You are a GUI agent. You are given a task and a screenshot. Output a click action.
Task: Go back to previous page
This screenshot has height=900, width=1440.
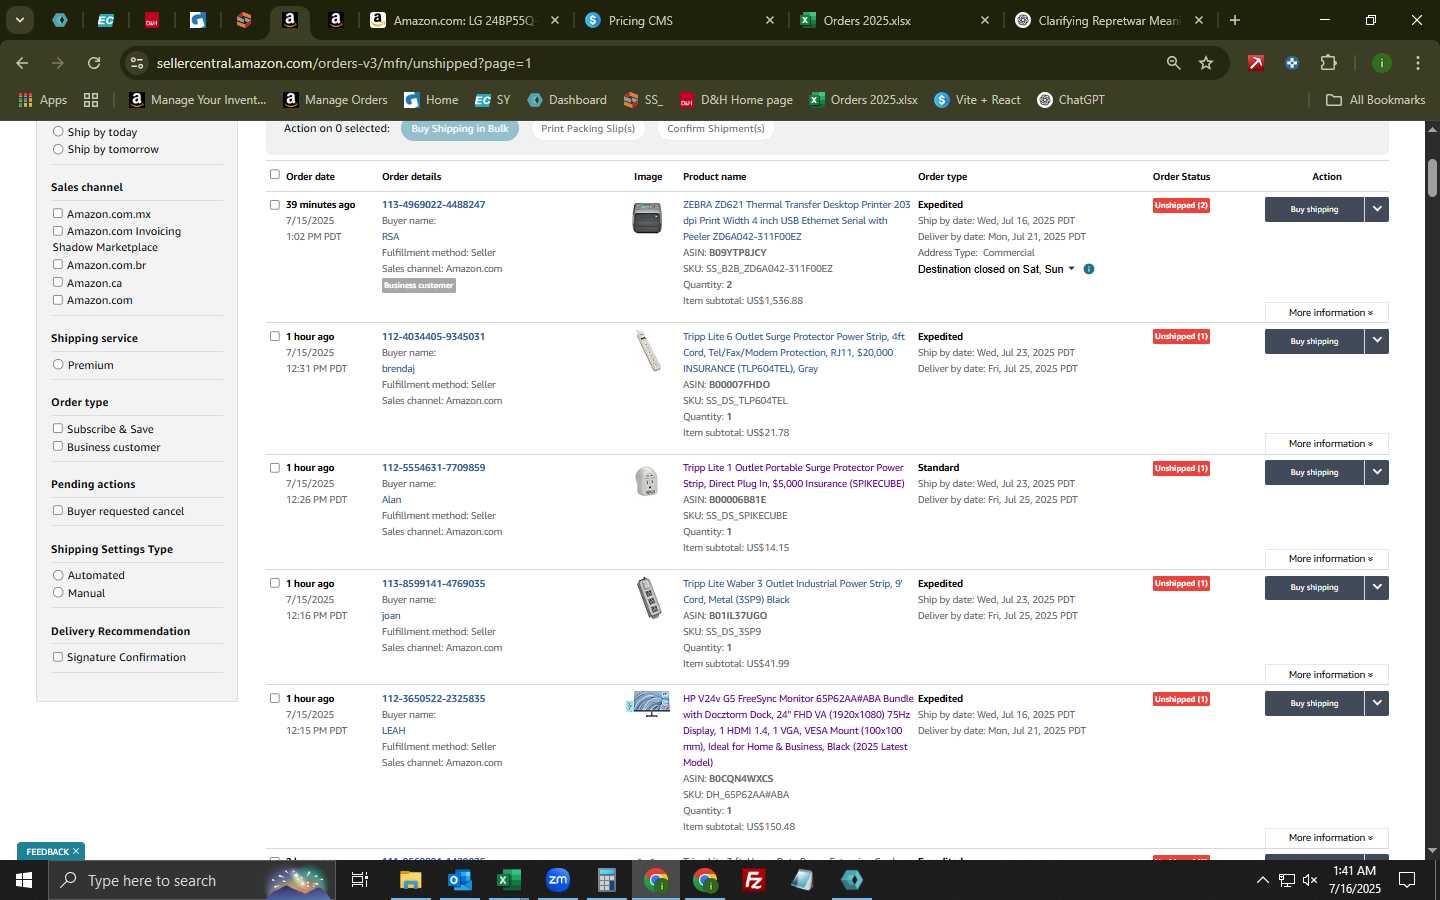click(x=22, y=63)
